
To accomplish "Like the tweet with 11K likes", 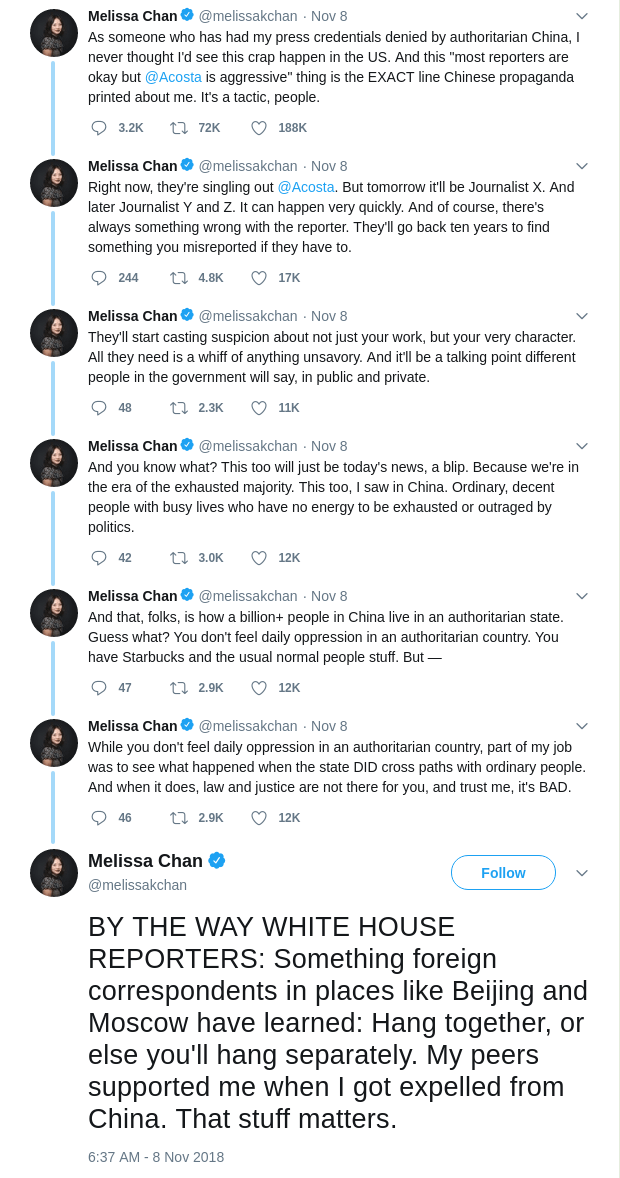I will (x=259, y=408).
